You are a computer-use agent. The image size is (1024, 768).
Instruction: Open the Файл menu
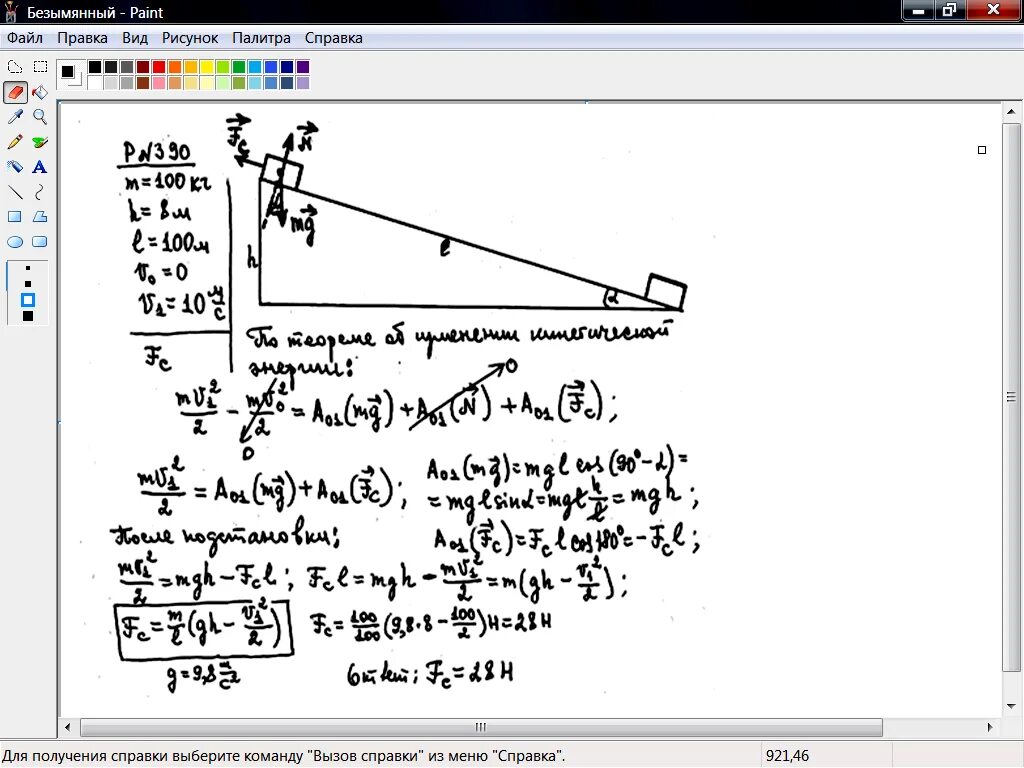pos(25,38)
